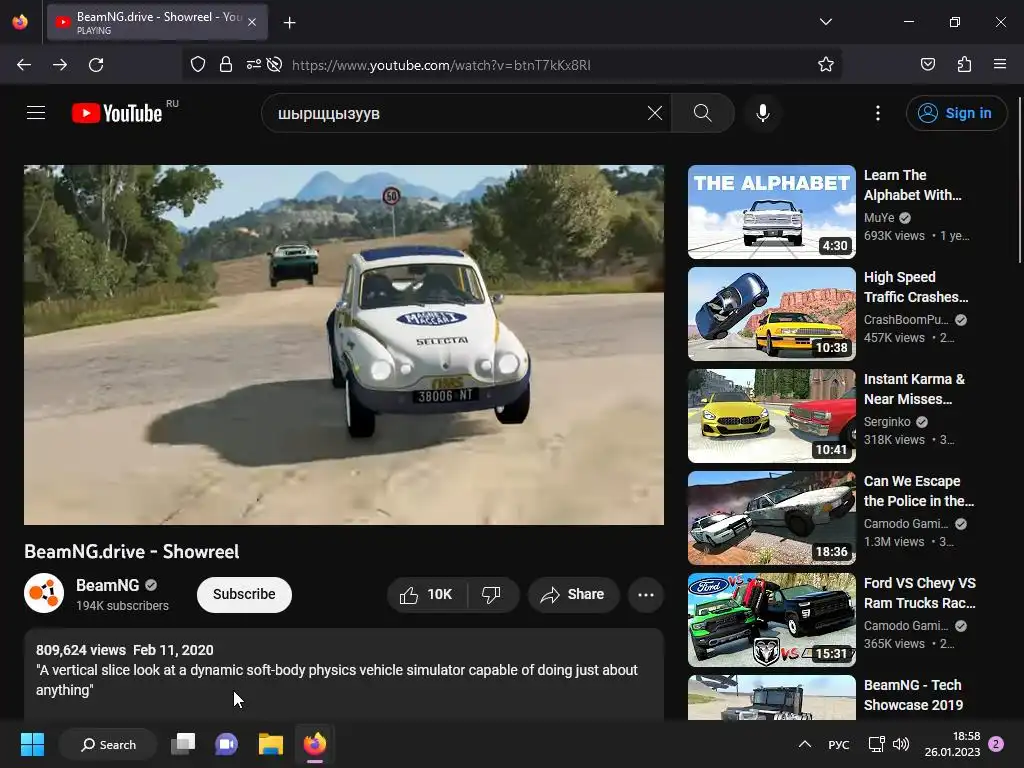Click the blocked autoplay icon in address bar

[x=274, y=65]
